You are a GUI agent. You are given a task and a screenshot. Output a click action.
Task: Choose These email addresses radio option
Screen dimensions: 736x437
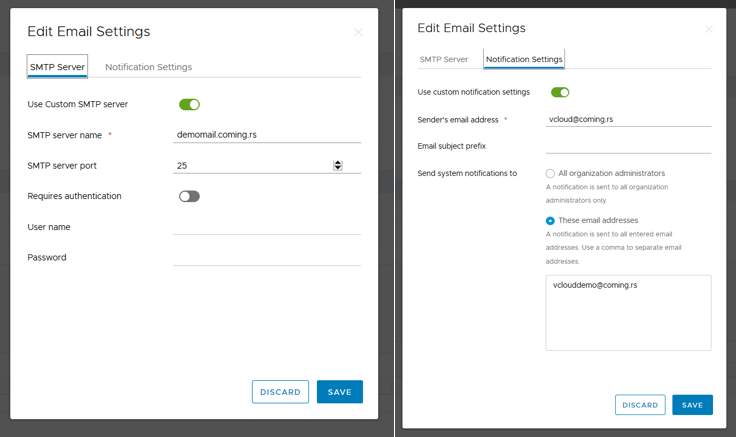pyautogui.click(x=550, y=221)
